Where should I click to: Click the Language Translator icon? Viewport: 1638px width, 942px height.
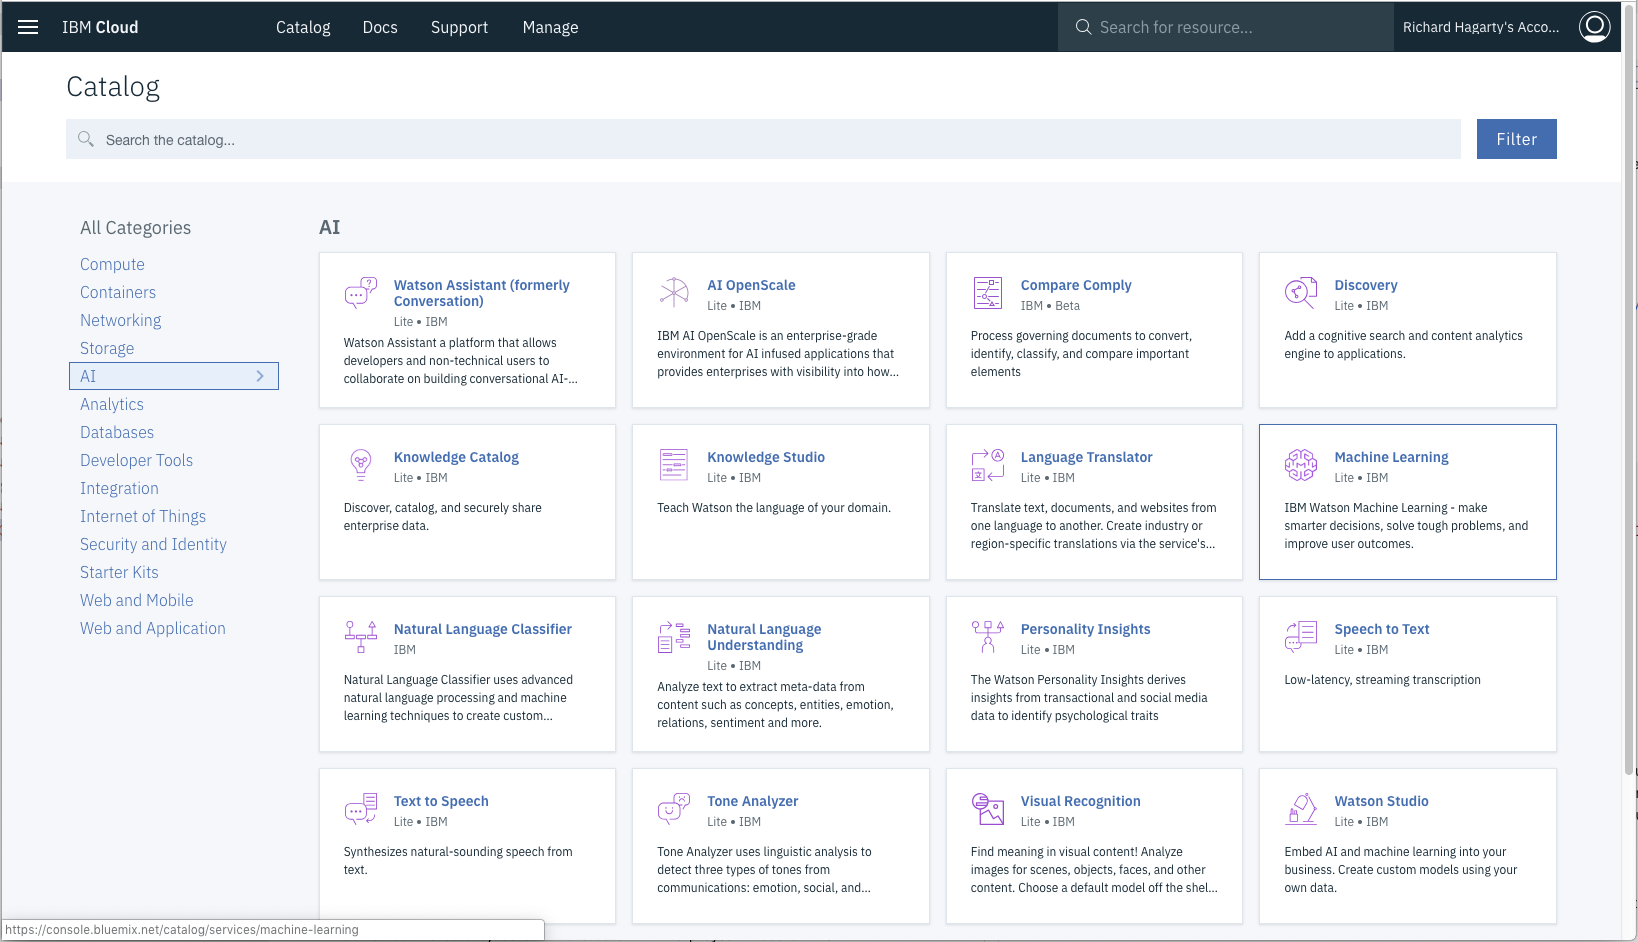[x=988, y=465]
